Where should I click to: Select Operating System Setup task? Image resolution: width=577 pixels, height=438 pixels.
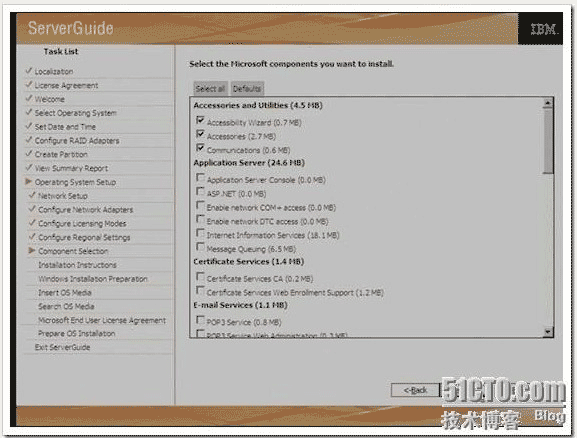click(x=75, y=182)
